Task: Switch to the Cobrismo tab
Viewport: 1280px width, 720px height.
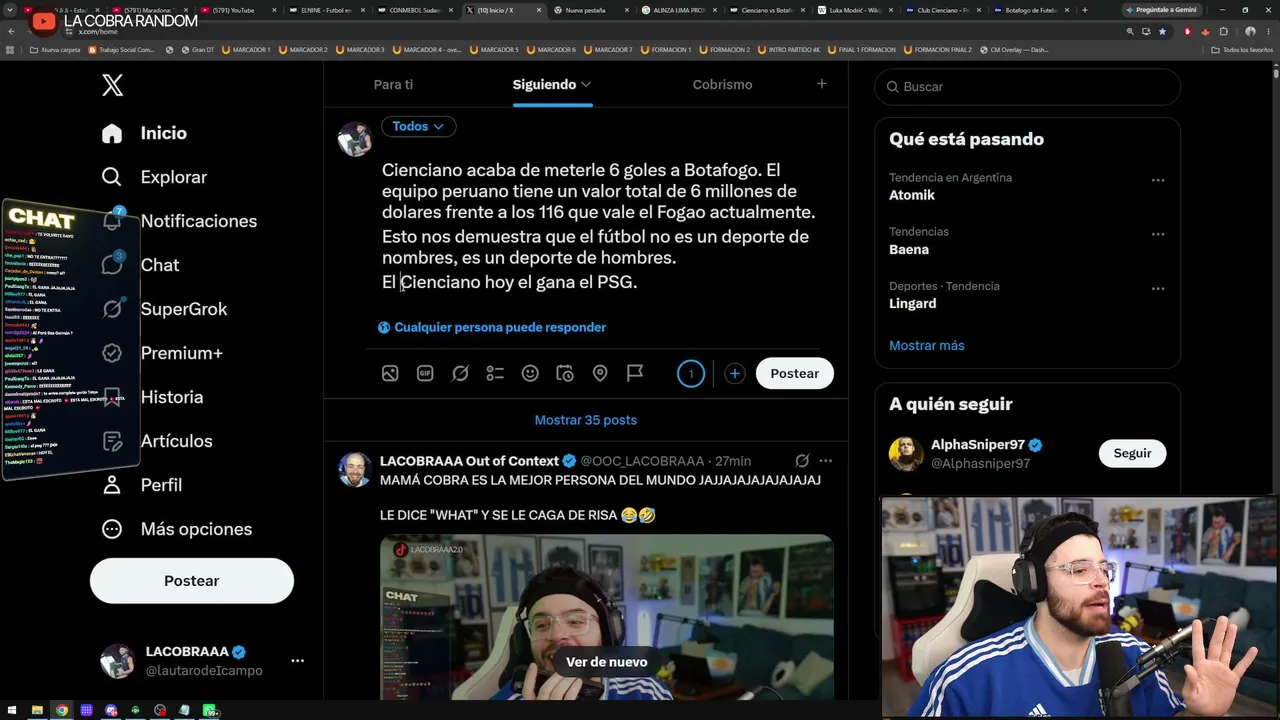Action: 722,85
